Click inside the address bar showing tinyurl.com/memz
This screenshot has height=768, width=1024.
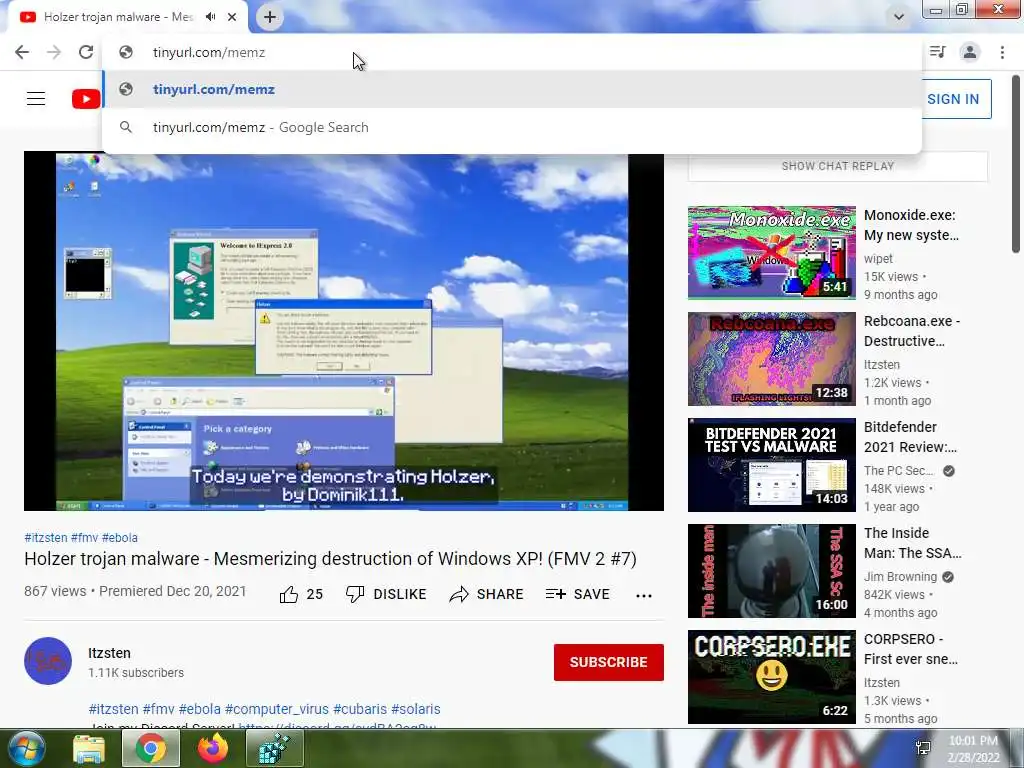coord(512,52)
